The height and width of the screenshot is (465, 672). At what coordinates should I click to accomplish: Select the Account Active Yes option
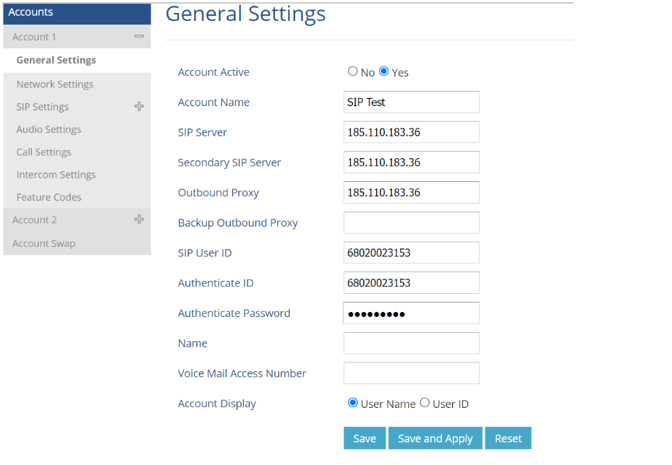(384, 72)
